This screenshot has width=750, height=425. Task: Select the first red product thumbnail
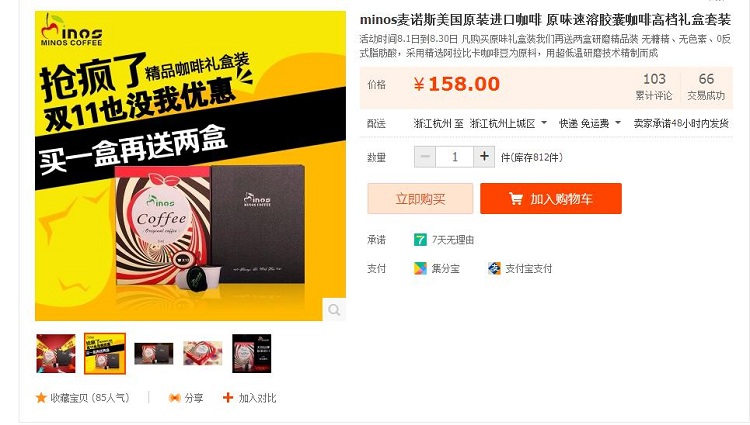pyautogui.click(x=56, y=353)
